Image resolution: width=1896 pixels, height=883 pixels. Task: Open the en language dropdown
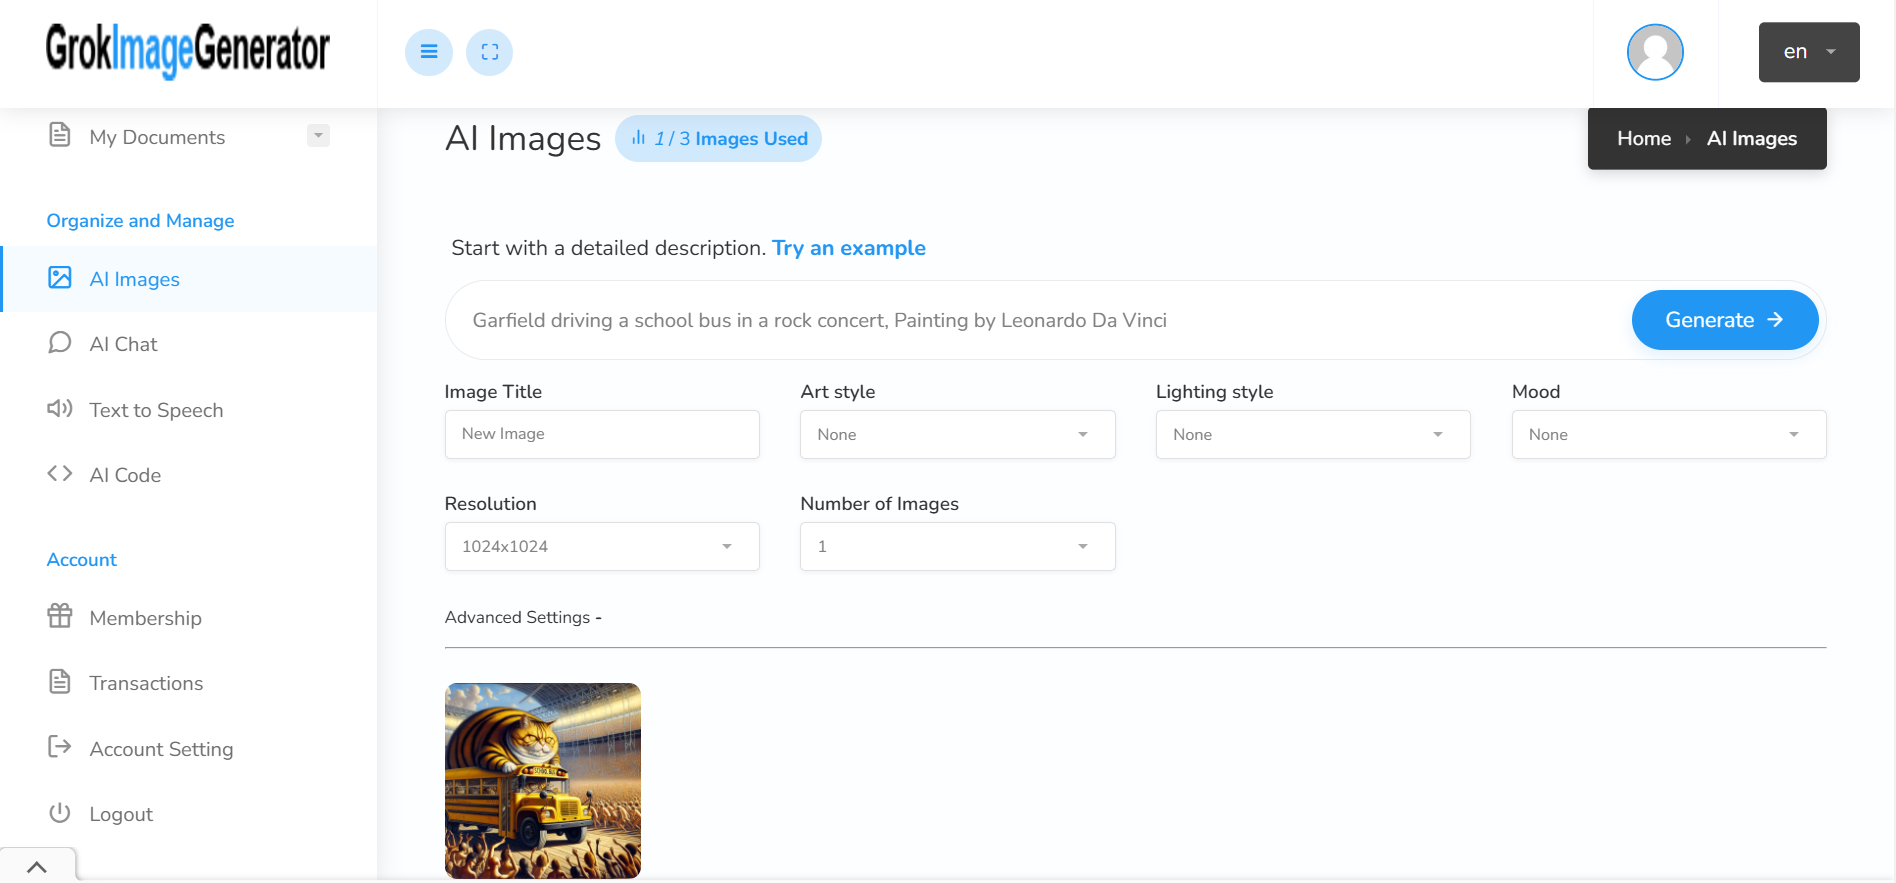(x=1809, y=52)
